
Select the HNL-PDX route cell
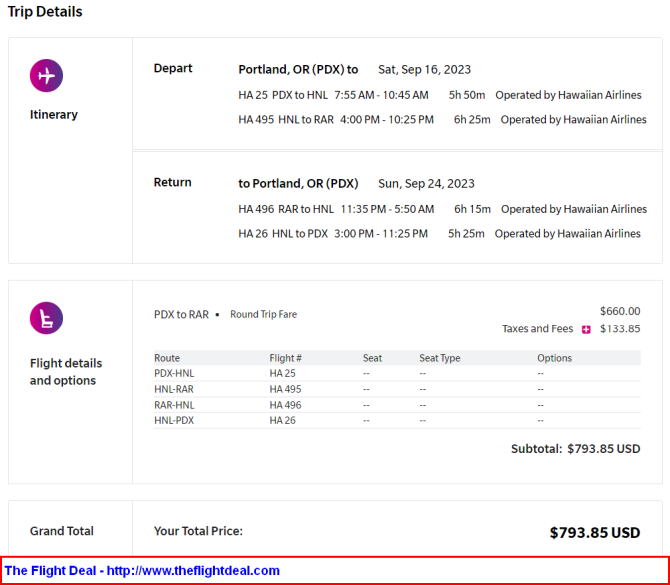pos(174,420)
